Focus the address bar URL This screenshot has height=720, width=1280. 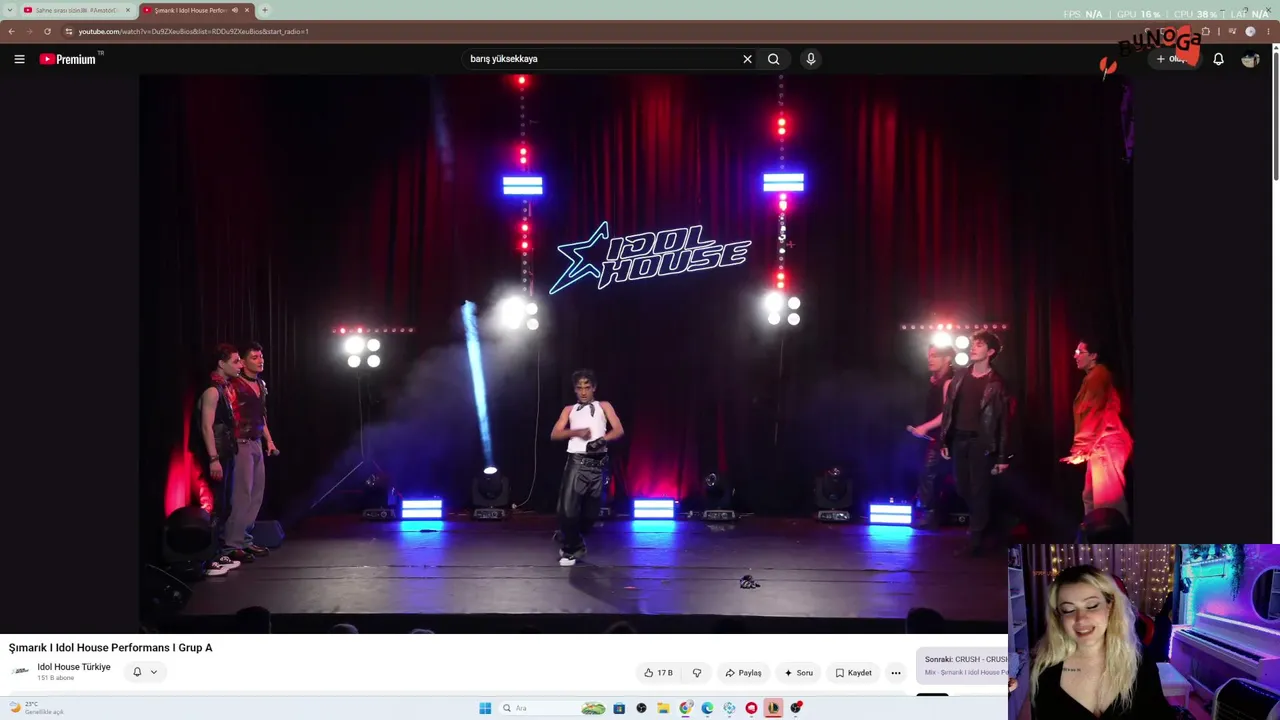[x=194, y=31]
